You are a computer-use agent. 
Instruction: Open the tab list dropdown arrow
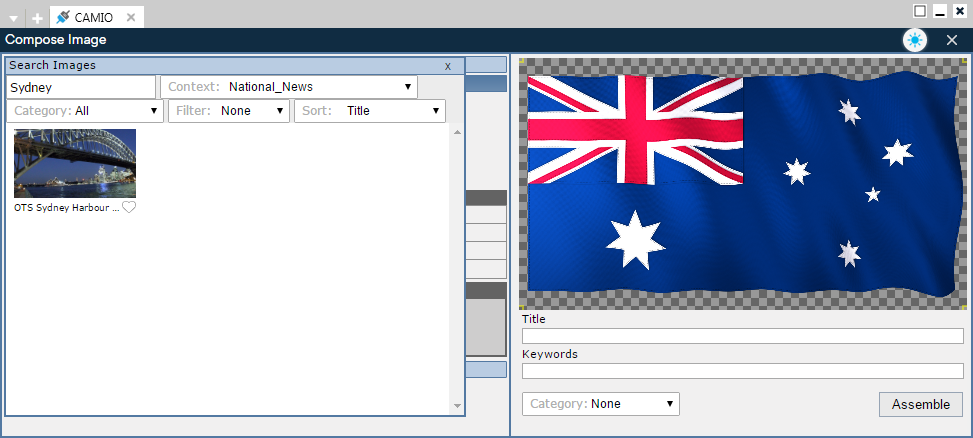(x=13, y=19)
